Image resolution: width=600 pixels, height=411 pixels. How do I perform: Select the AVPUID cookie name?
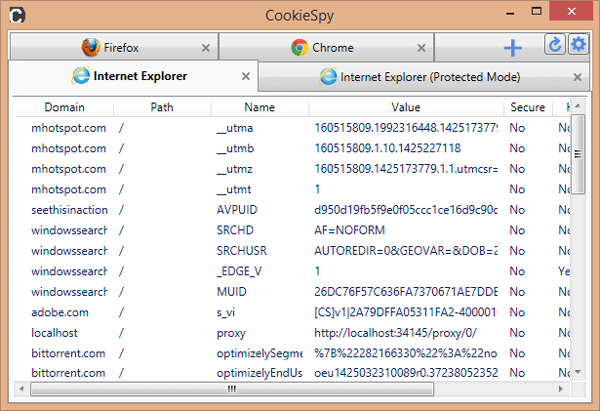coord(237,210)
